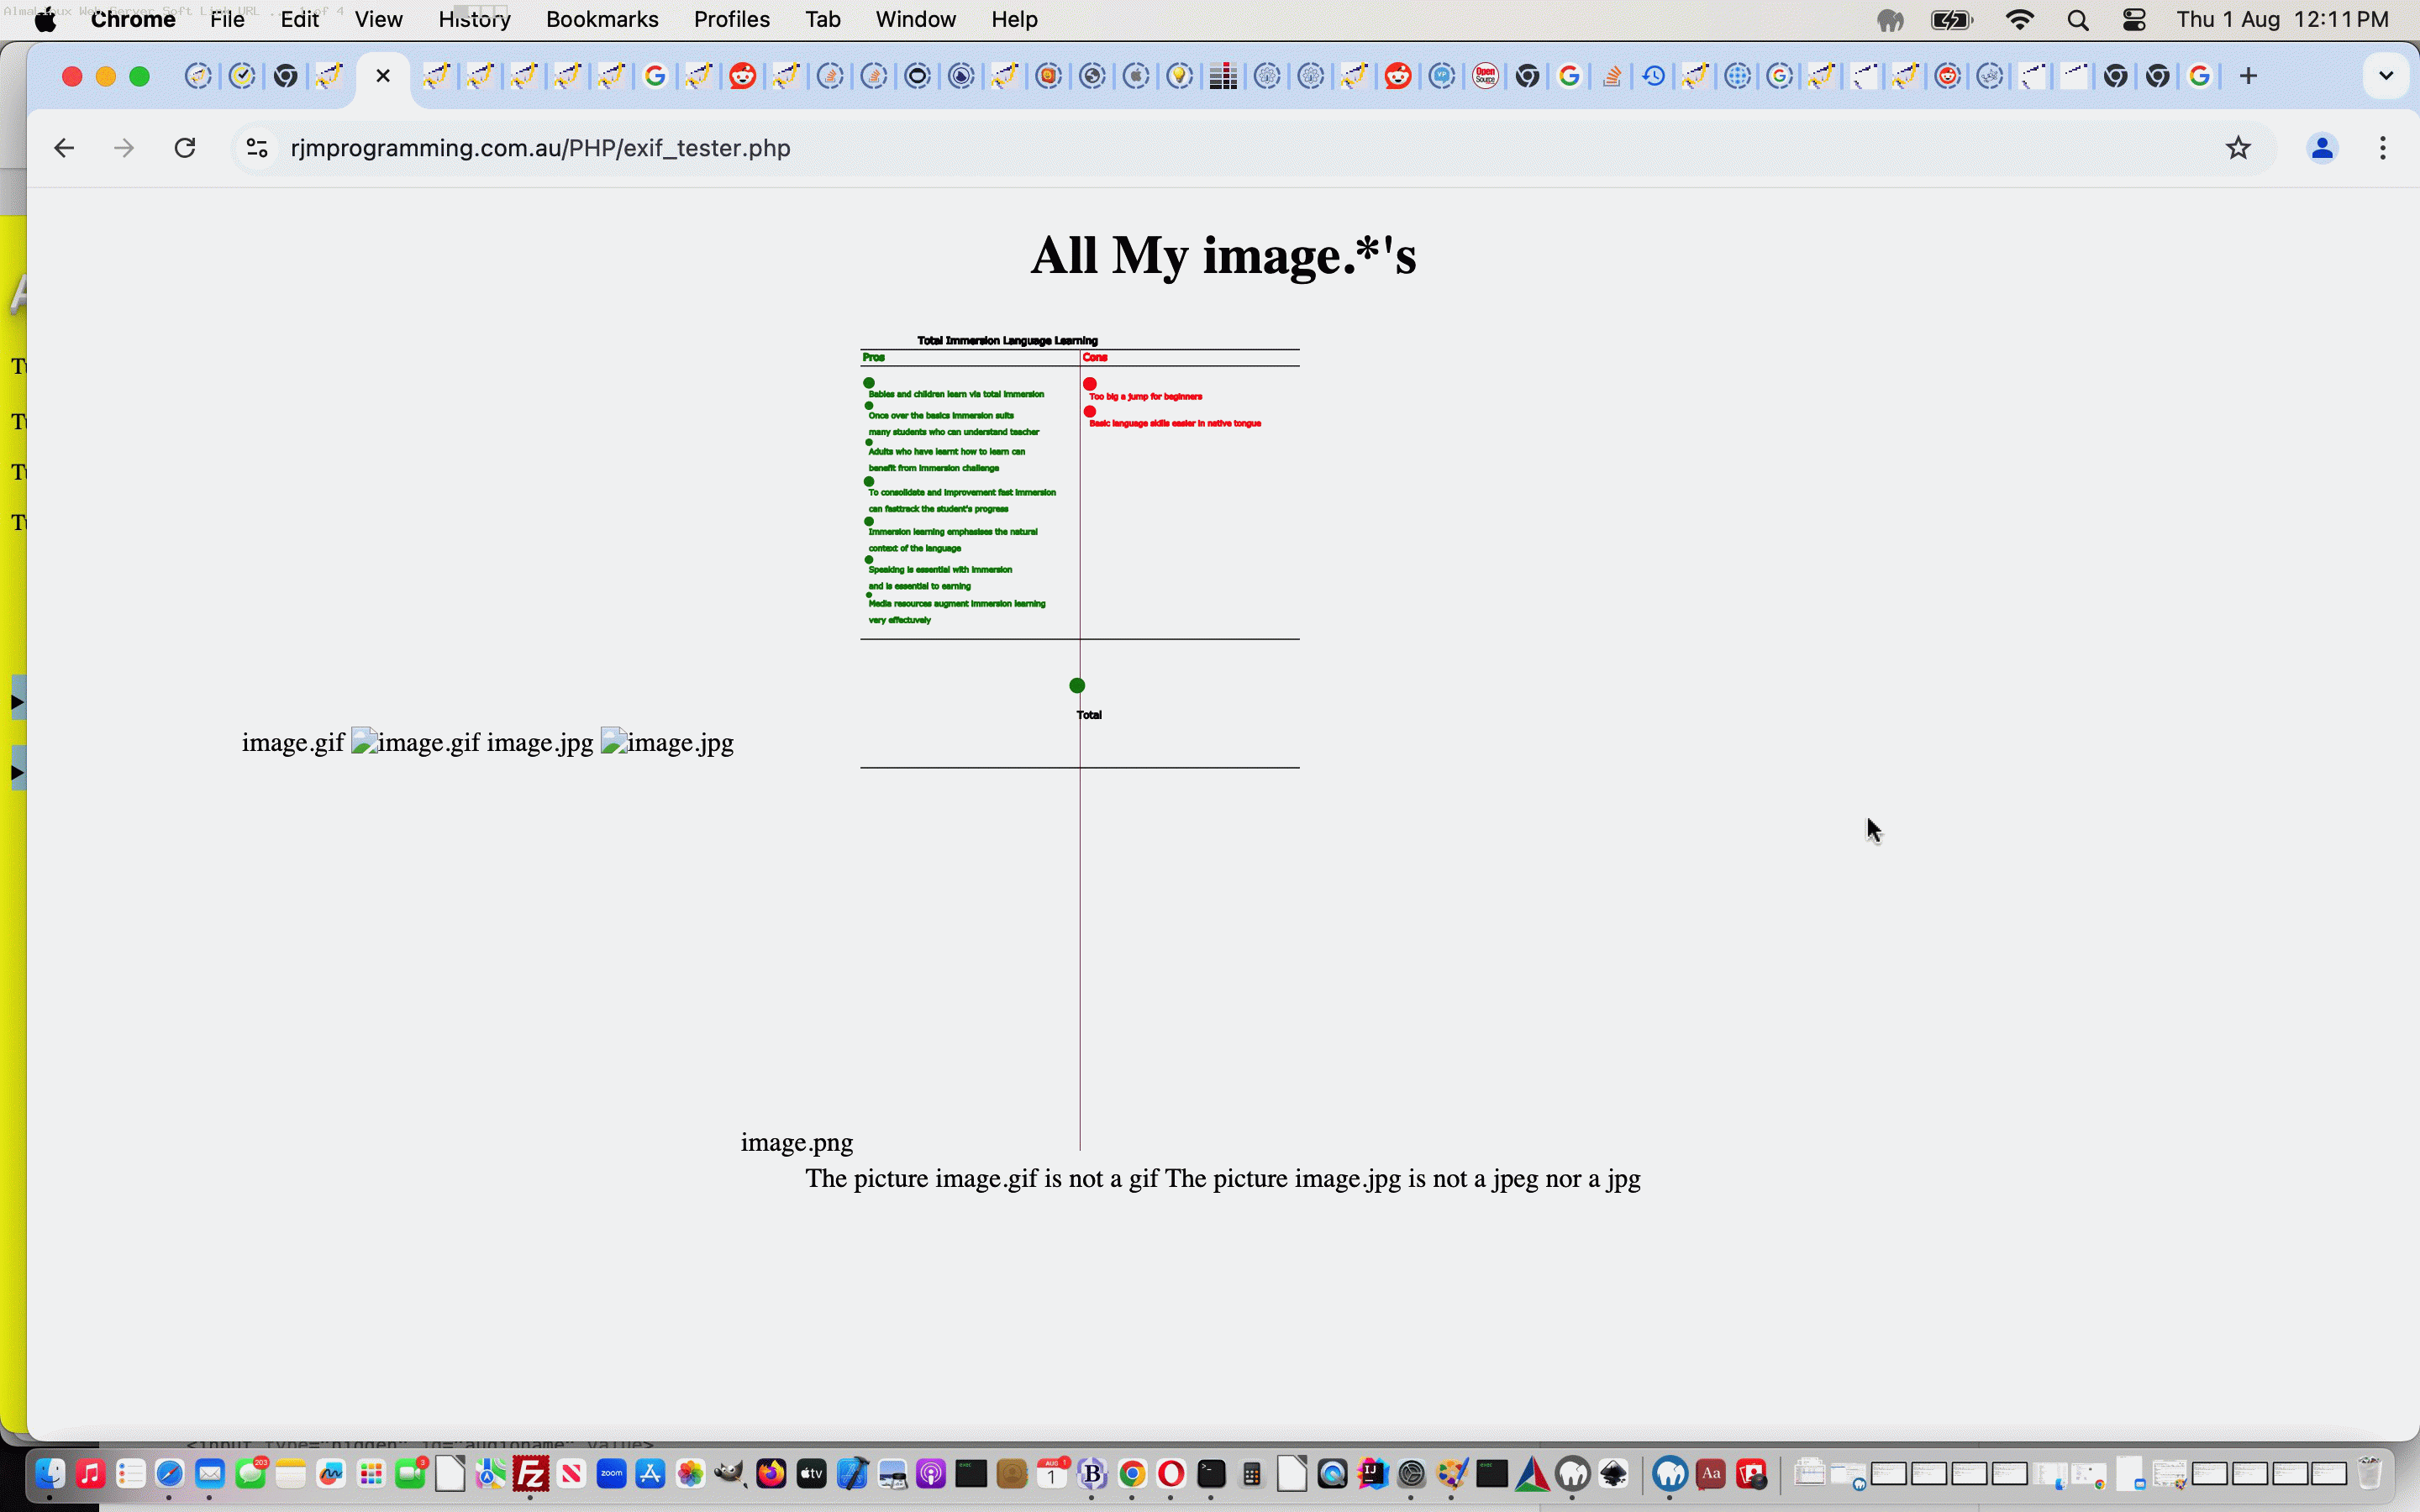The height and width of the screenshot is (1512, 2420).
Task: Open the Window menu item
Action: 915,19
